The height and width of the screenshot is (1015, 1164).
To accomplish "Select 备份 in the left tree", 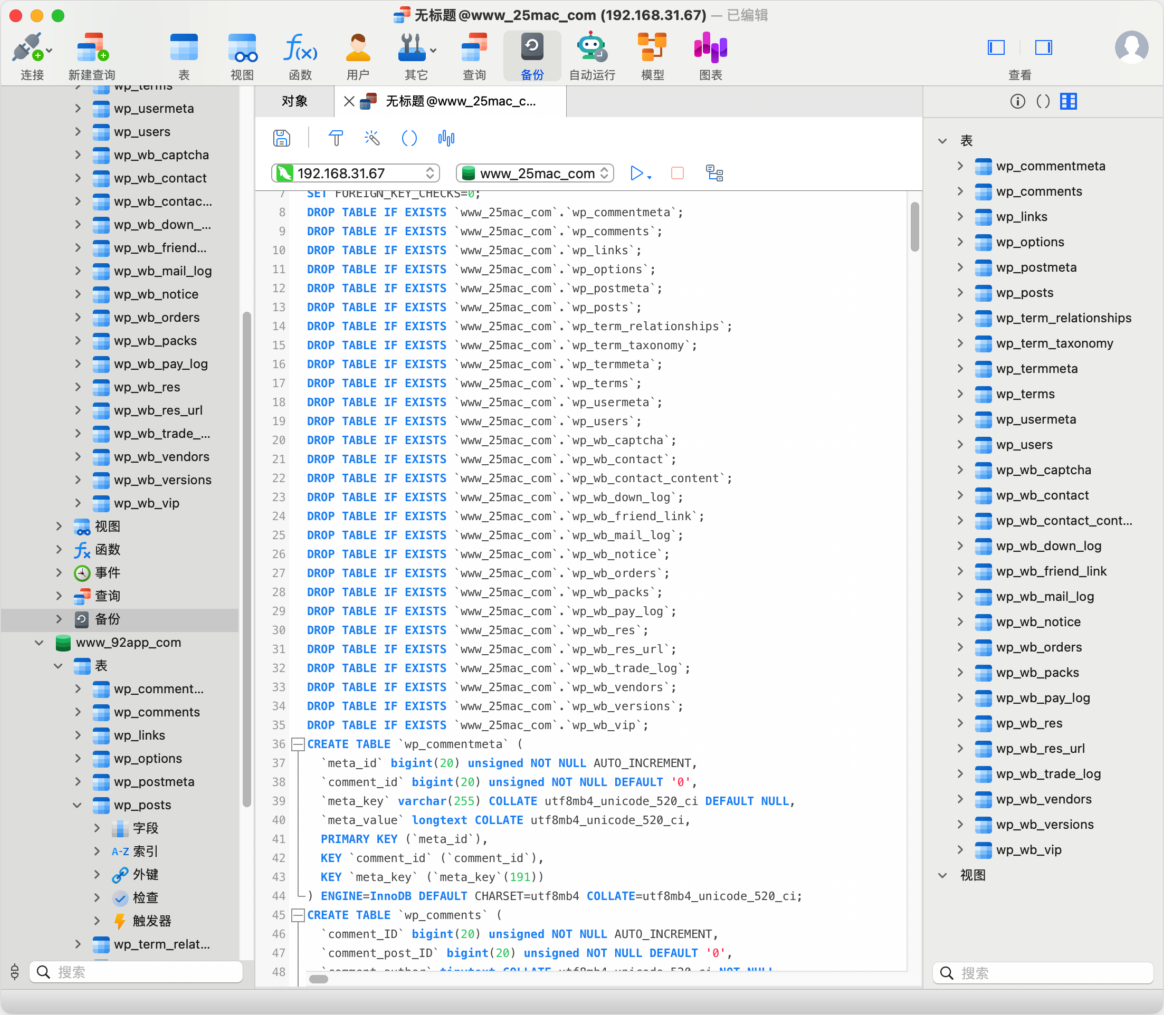I will pyautogui.click(x=107, y=619).
